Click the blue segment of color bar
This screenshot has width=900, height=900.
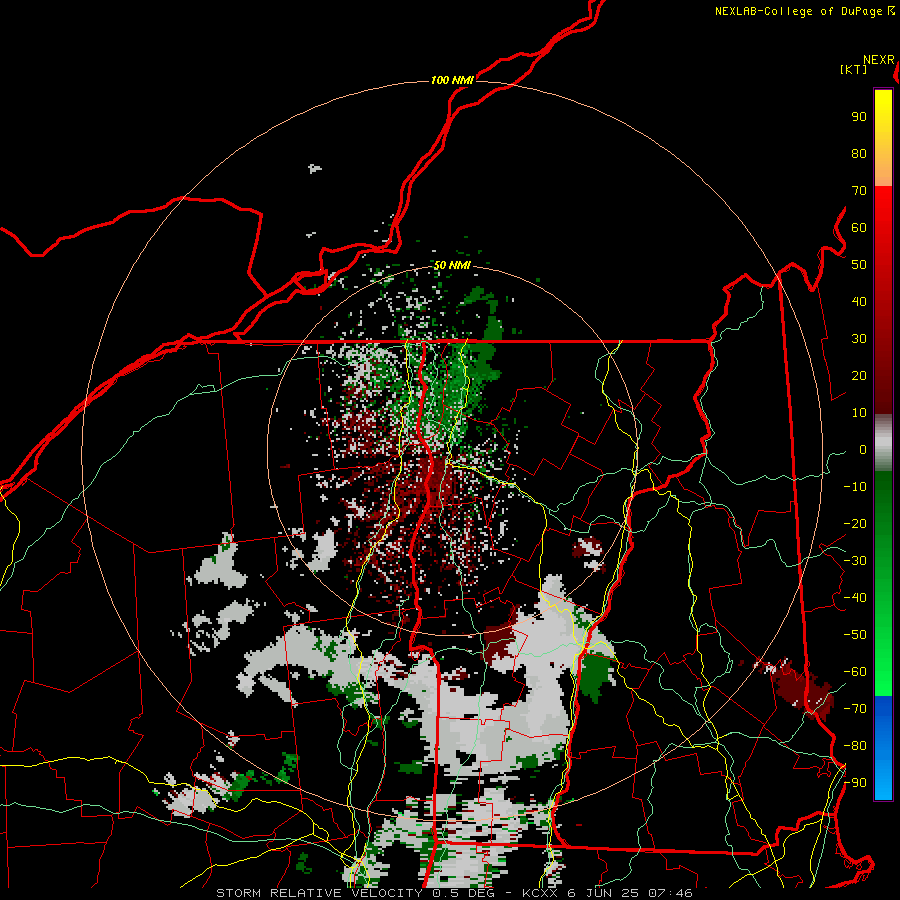pyautogui.click(x=883, y=748)
